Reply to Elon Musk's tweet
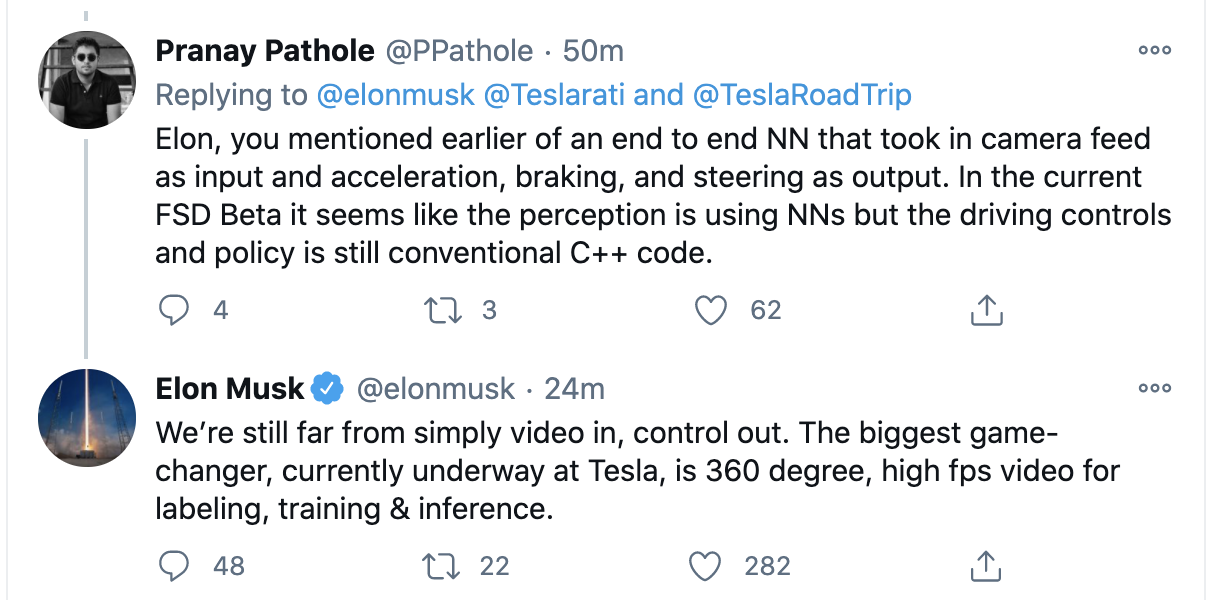The image size is (1208, 600). point(175,567)
